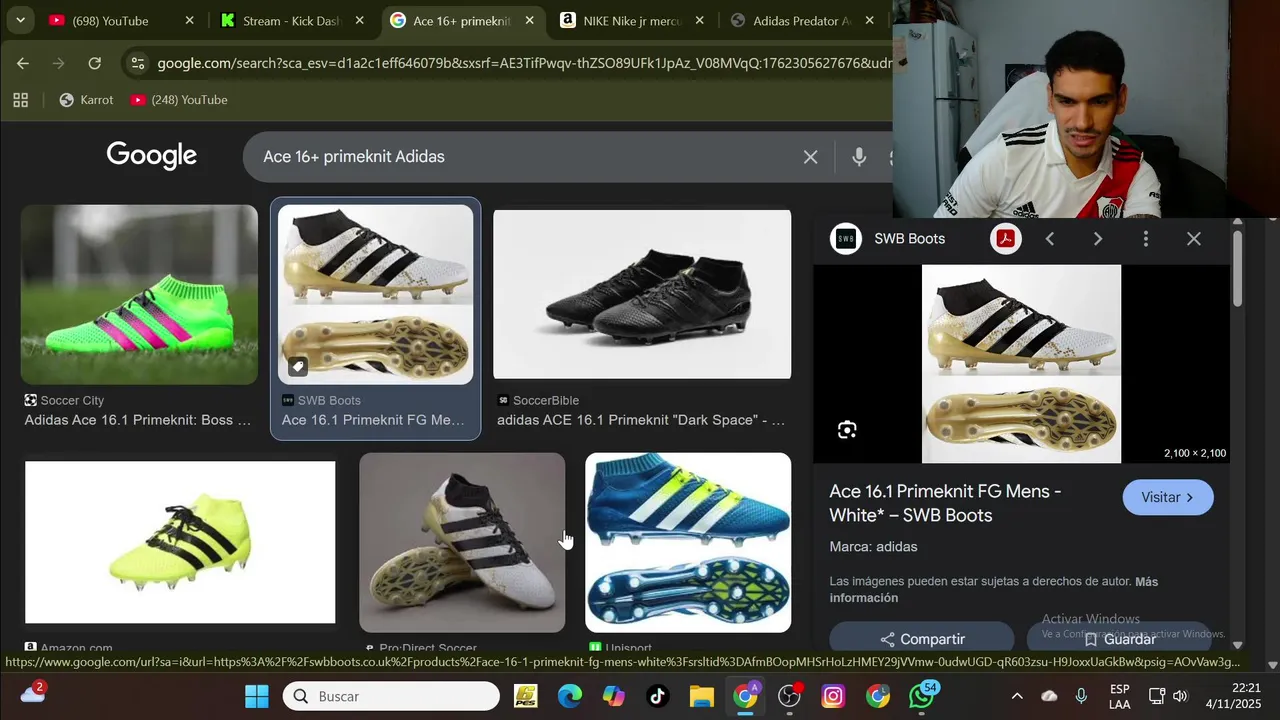Open the Pro:Direct Soccer white boot image
The width and height of the screenshot is (1280, 720).
pos(462,542)
